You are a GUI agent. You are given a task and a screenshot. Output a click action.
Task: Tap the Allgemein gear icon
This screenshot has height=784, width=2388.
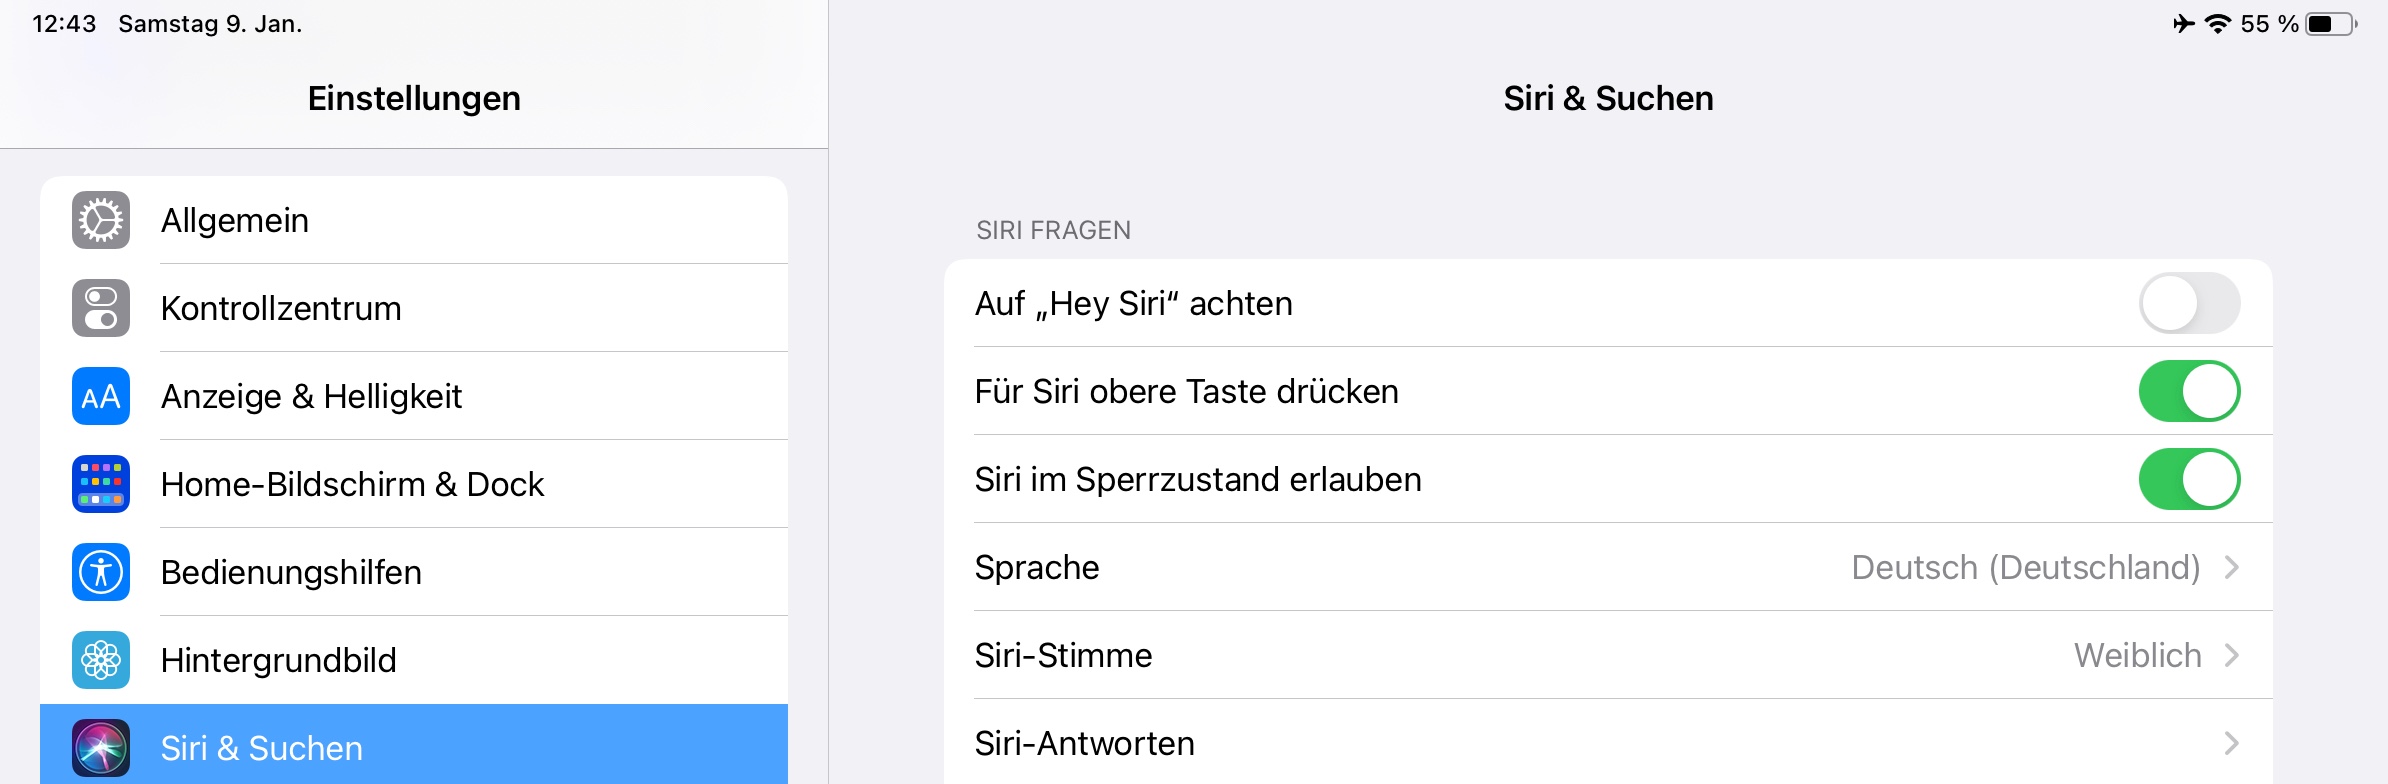[101, 220]
